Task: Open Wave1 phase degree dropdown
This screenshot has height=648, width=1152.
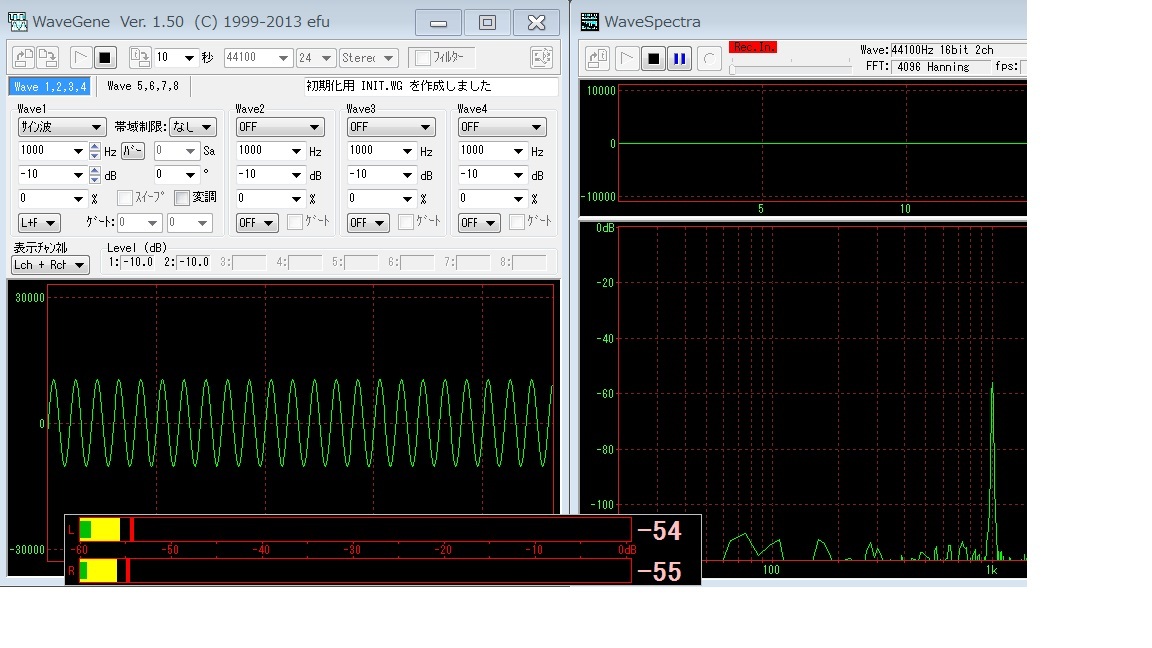Action: 176,175
